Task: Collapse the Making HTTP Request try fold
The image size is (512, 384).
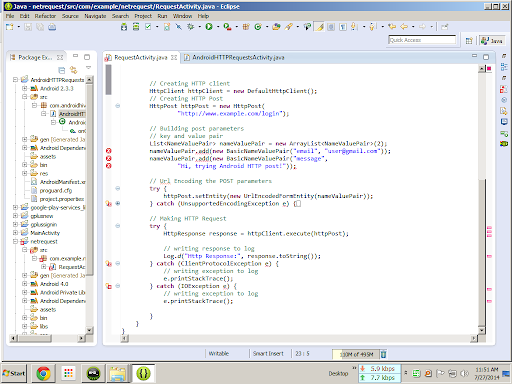Action: tap(118, 226)
